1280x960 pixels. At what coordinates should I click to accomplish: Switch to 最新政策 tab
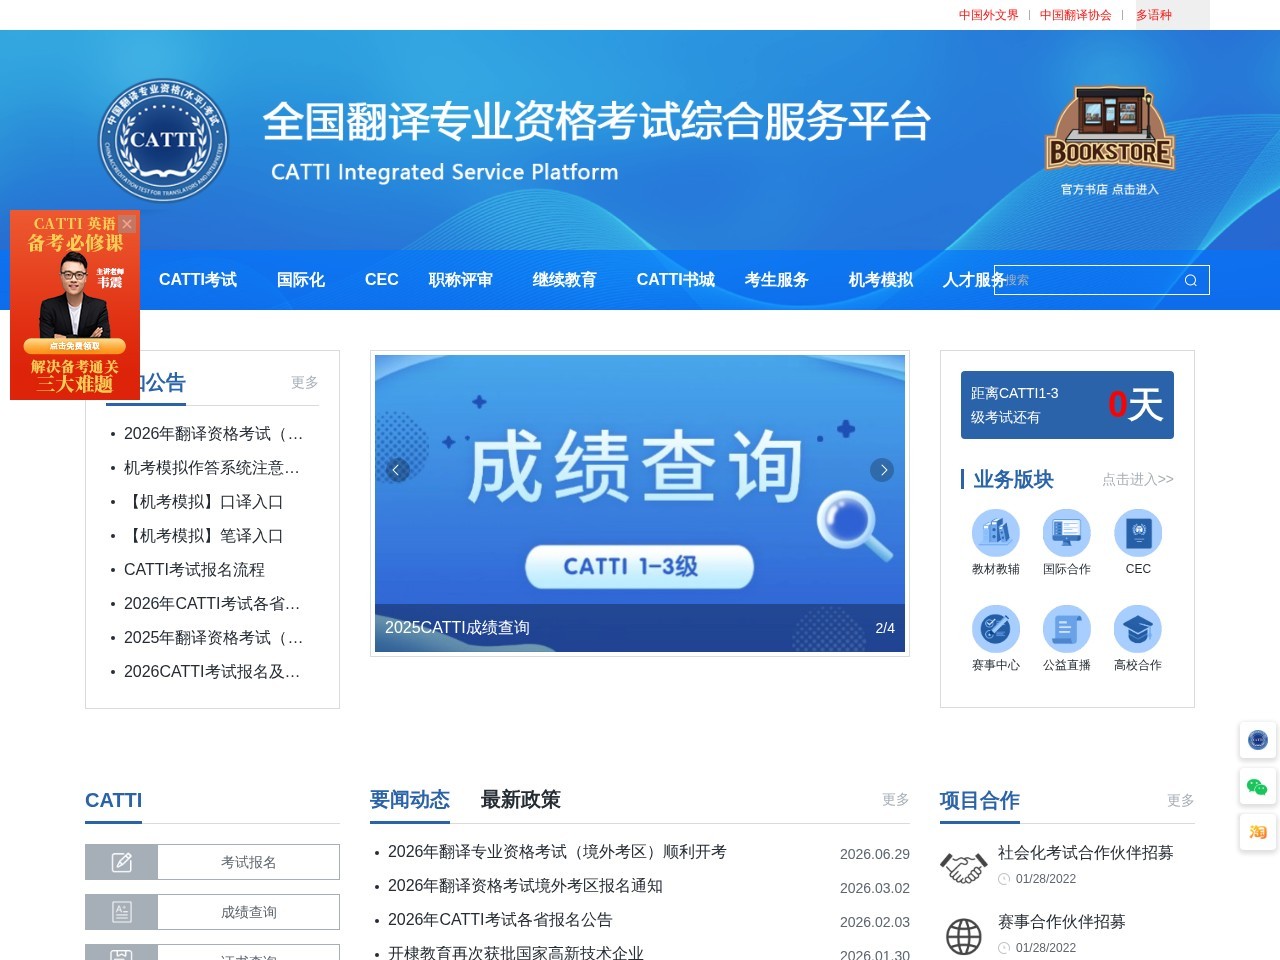coord(521,800)
